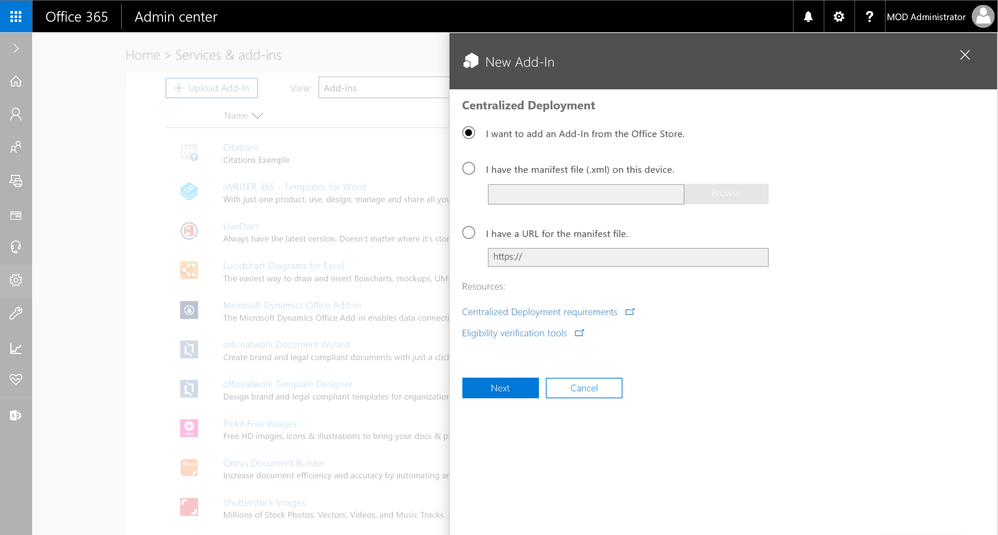Click the Qorus add-in icon
The height and width of the screenshot is (535, 998).
189,468
